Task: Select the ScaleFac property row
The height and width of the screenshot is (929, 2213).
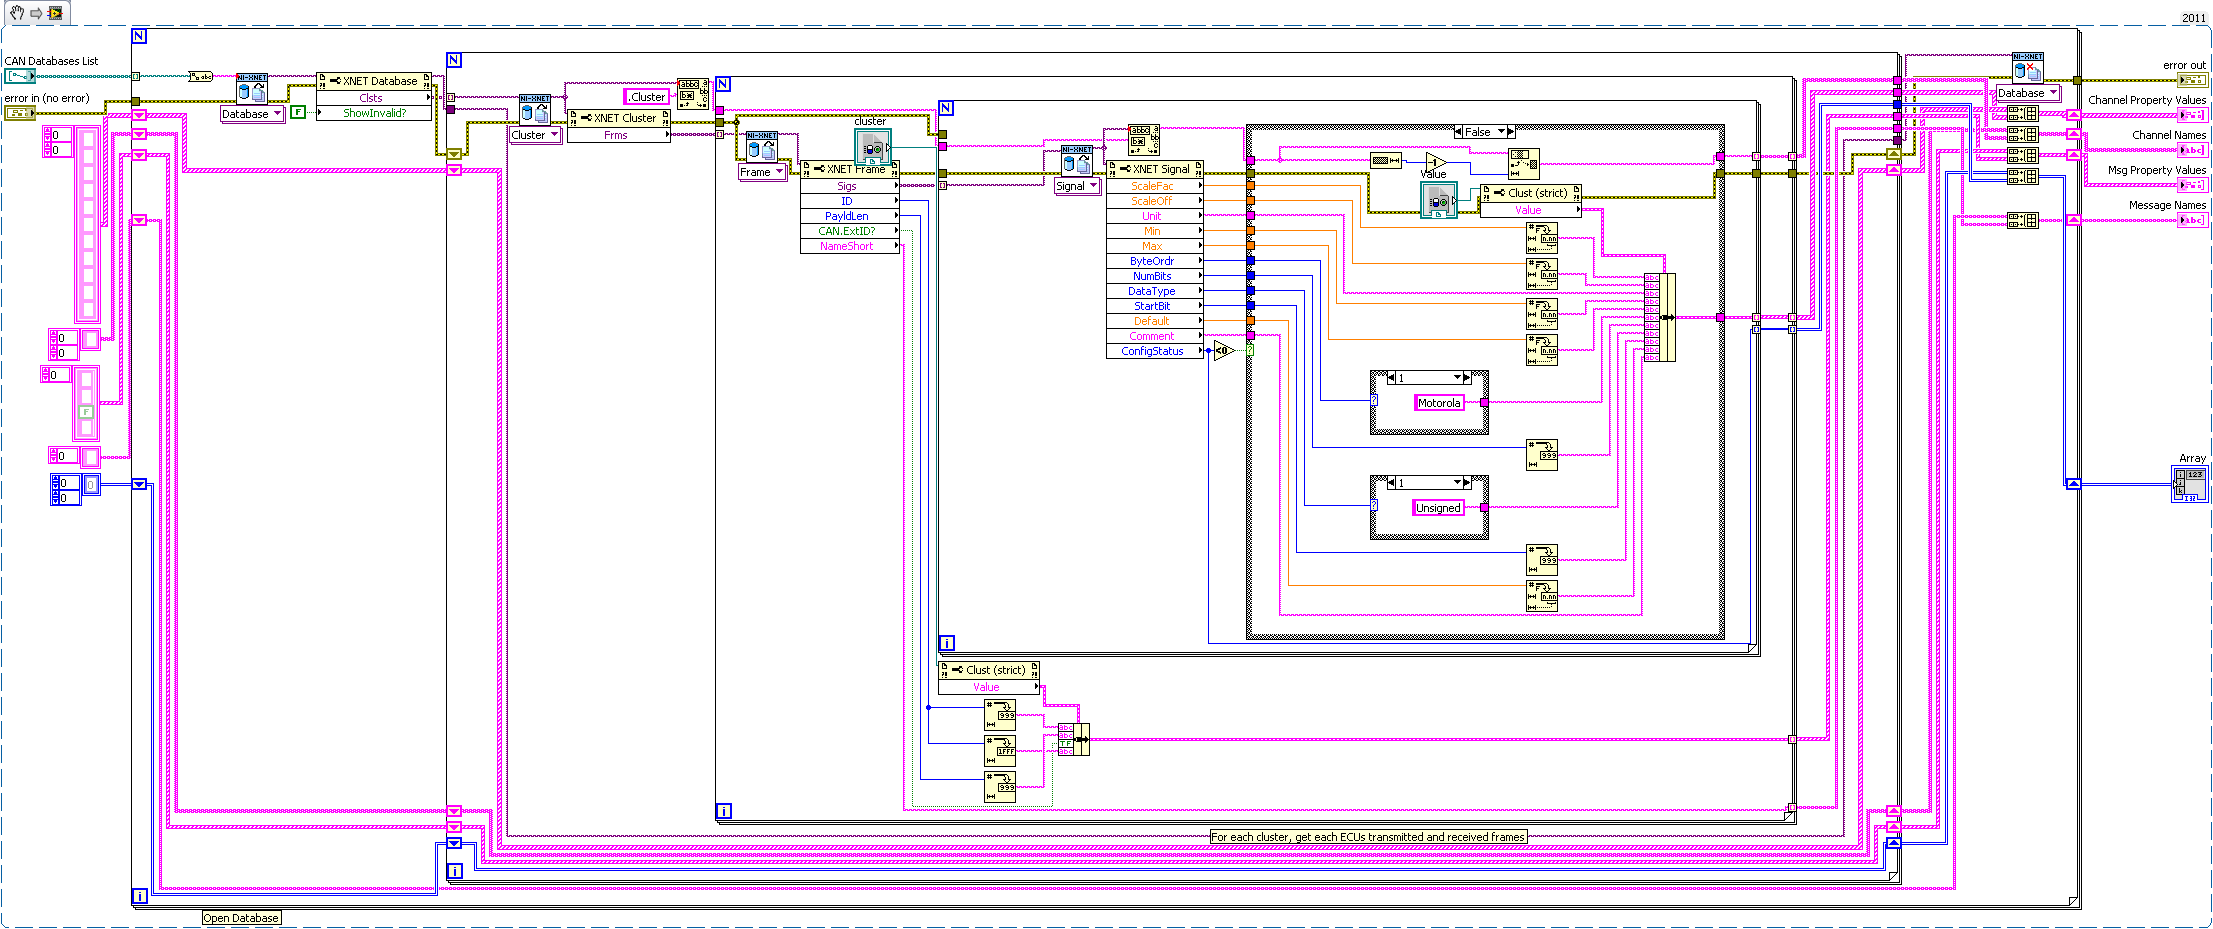Action: pos(1155,186)
